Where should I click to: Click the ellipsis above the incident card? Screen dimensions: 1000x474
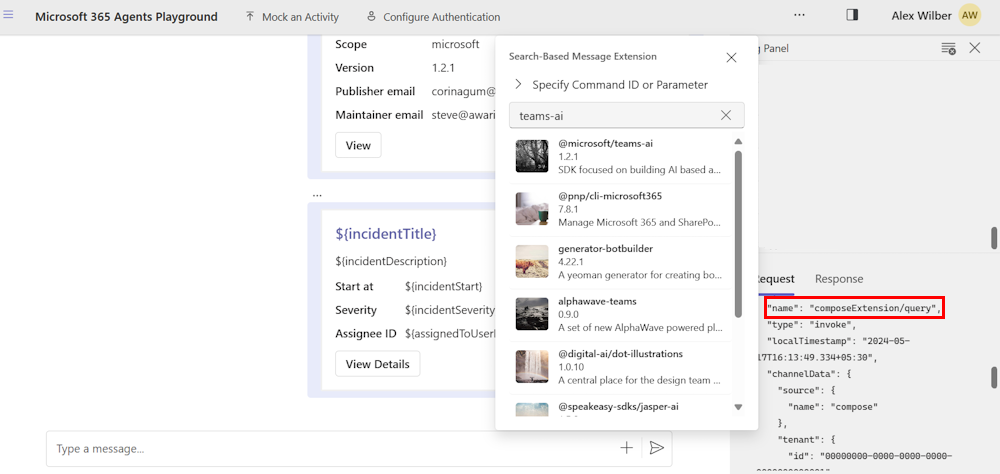pyautogui.click(x=317, y=195)
